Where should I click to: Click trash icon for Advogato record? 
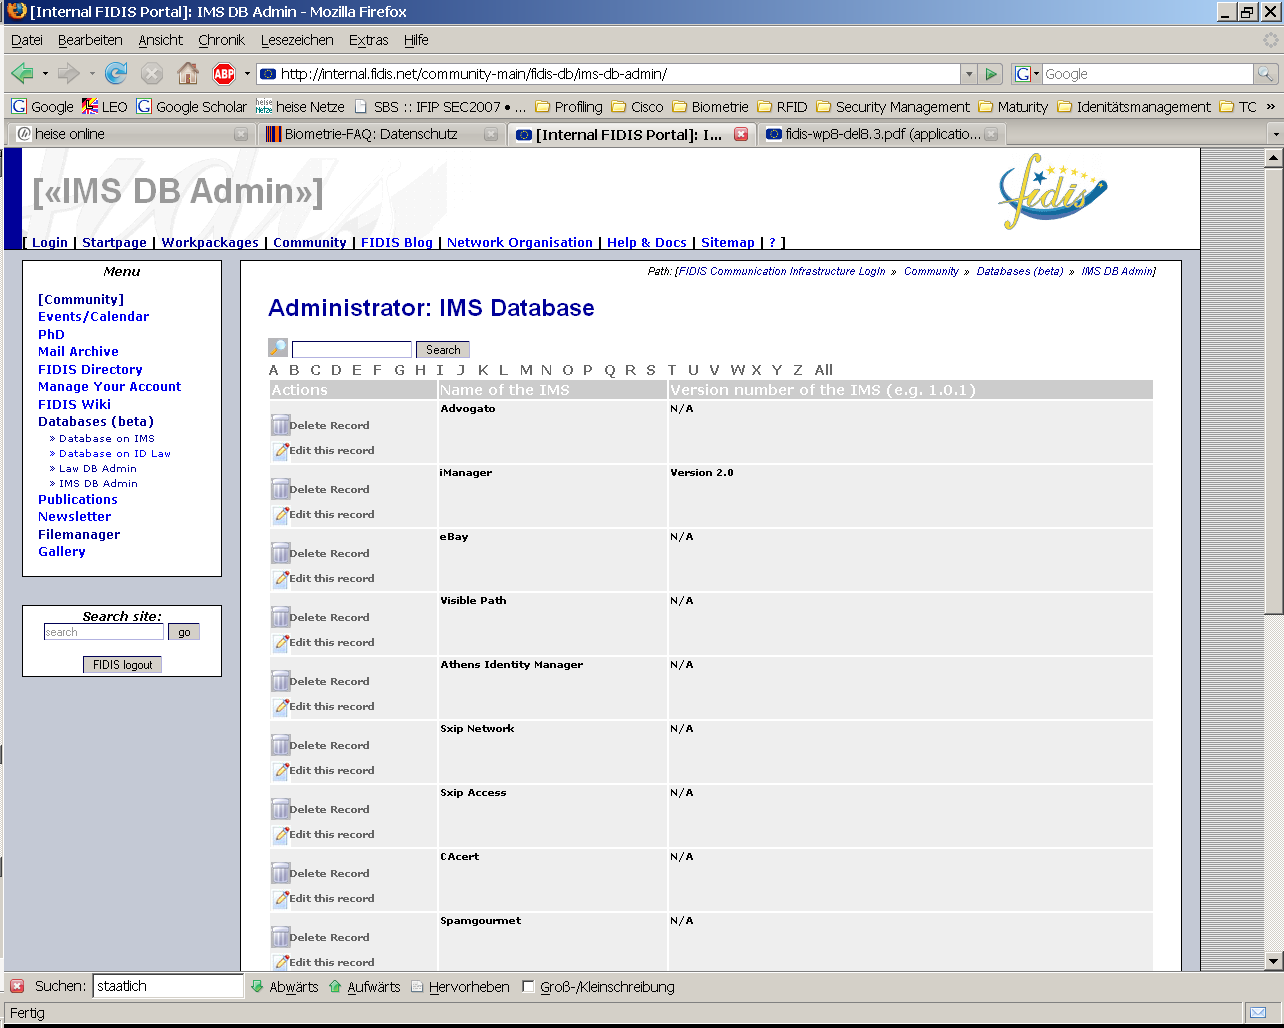(281, 425)
